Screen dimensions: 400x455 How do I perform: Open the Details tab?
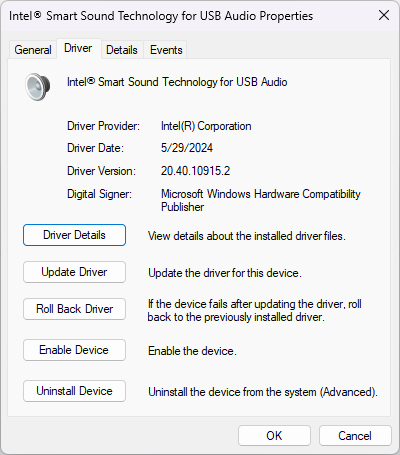(122, 50)
